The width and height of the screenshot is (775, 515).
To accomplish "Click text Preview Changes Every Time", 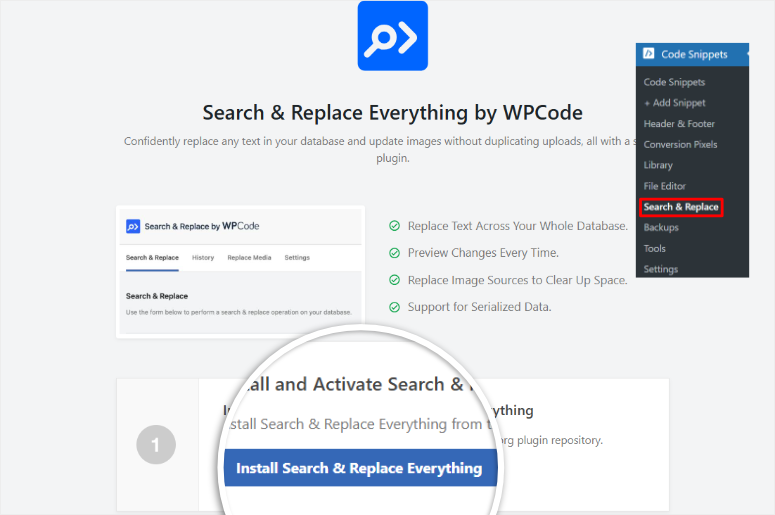I will click(483, 253).
